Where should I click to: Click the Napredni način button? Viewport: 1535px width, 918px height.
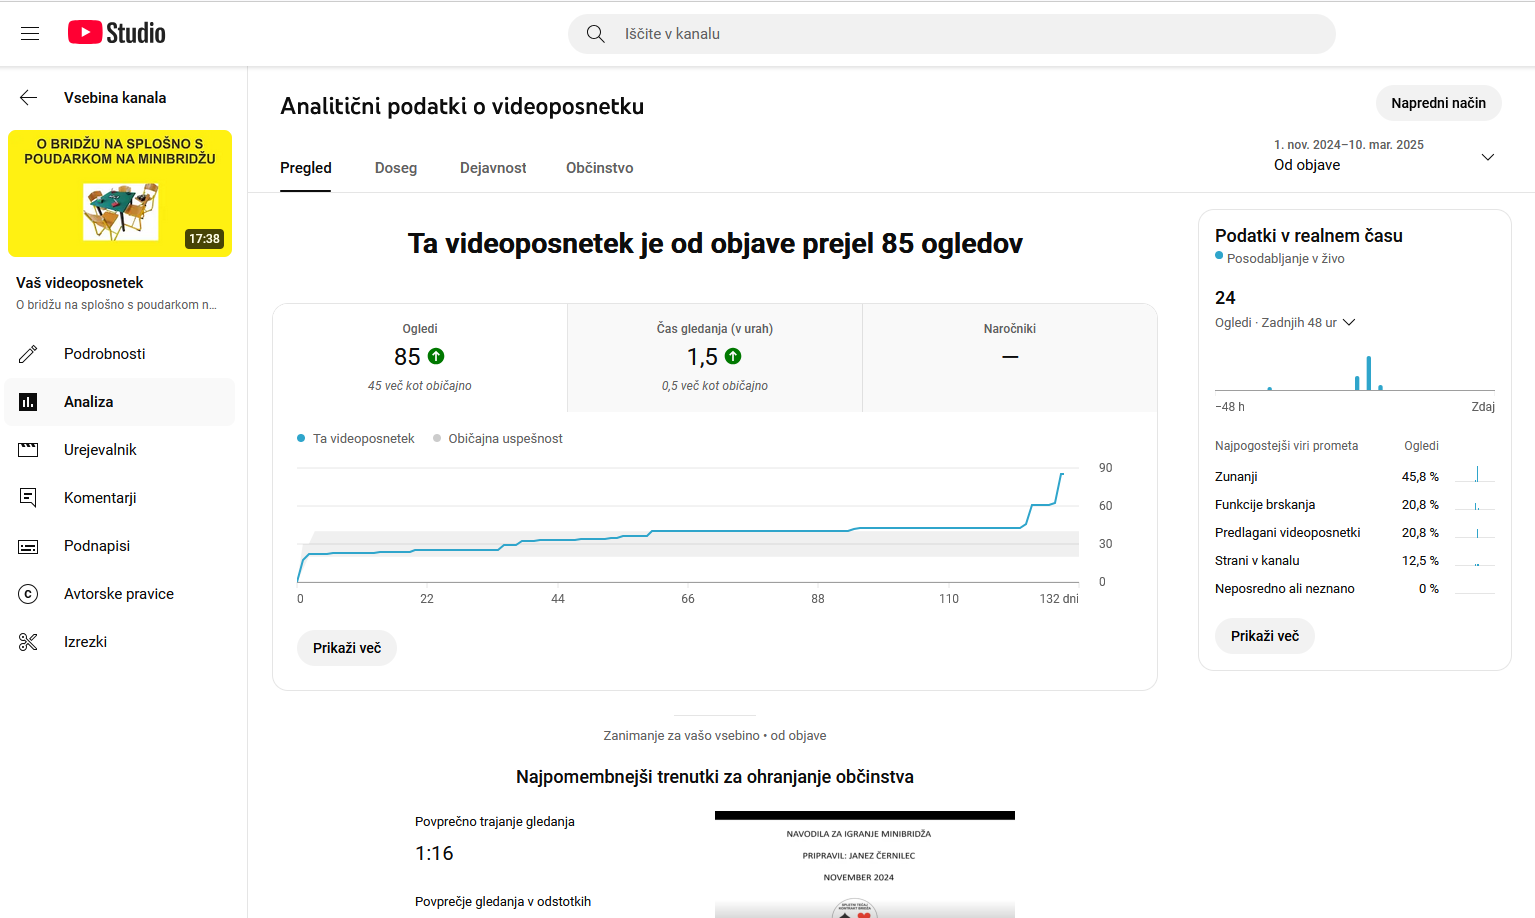(1438, 103)
